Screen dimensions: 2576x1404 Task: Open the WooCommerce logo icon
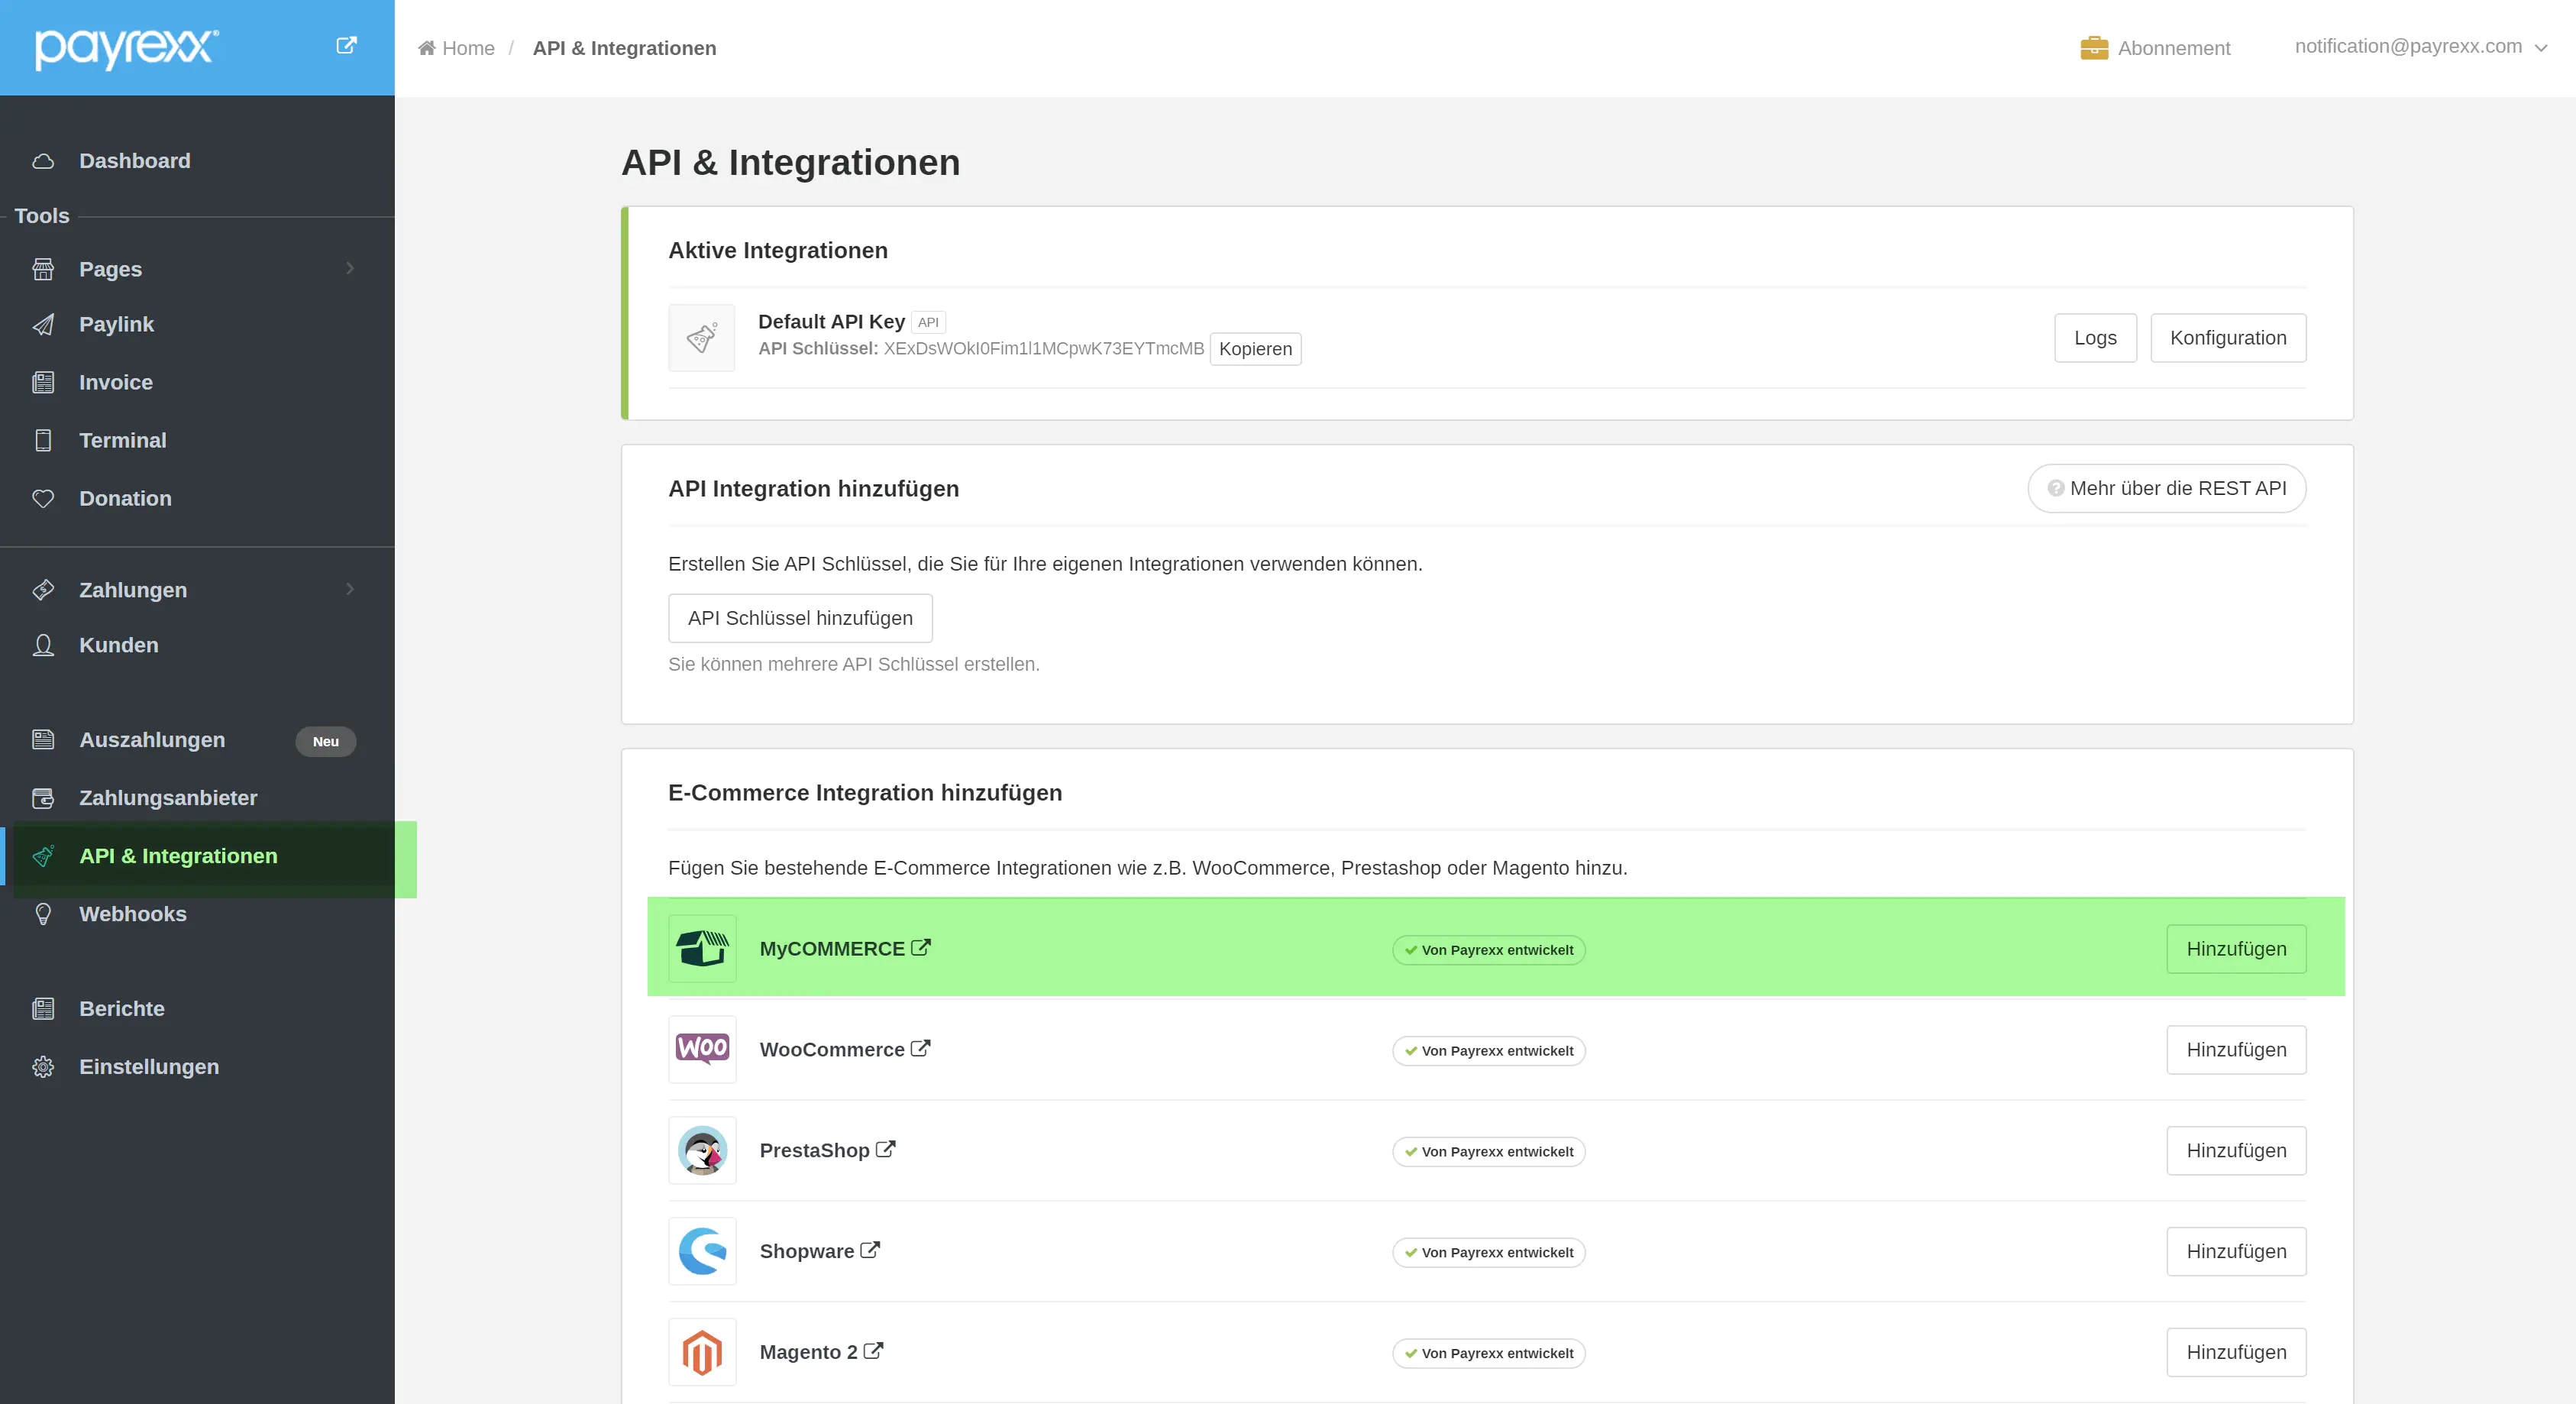pos(702,1049)
